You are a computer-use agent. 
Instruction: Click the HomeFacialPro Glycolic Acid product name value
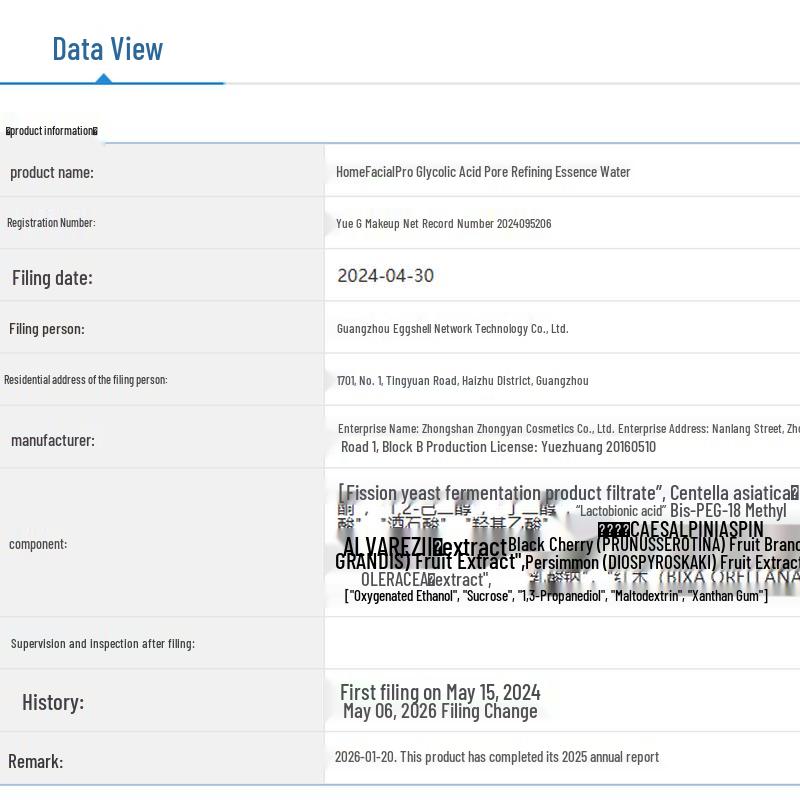point(483,172)
